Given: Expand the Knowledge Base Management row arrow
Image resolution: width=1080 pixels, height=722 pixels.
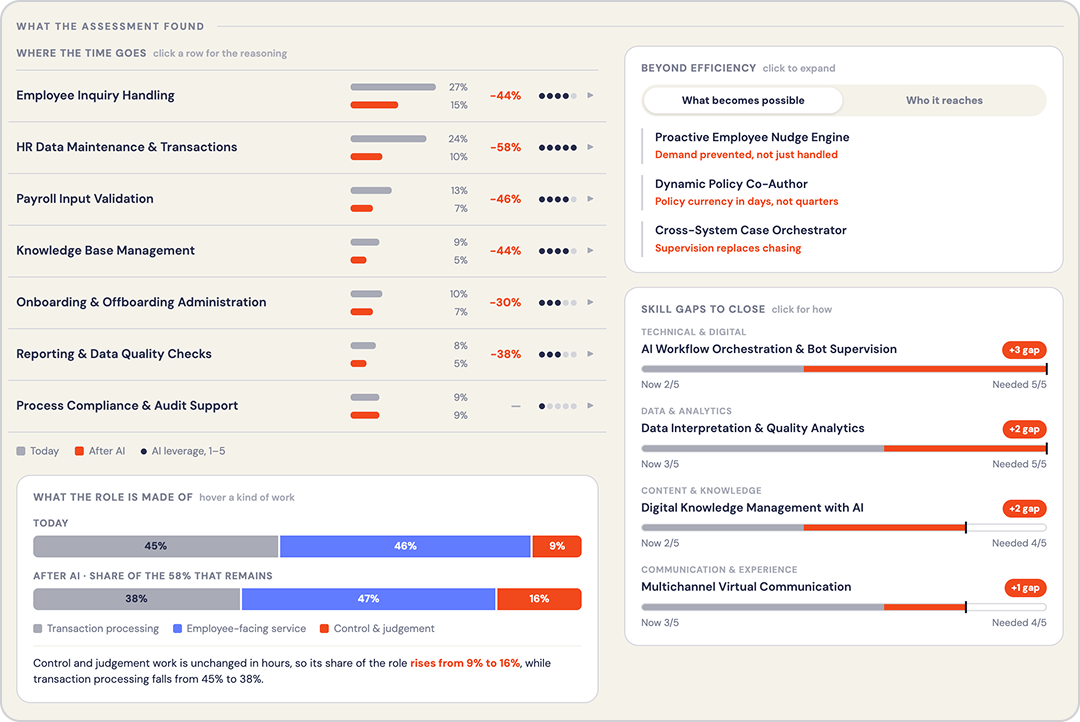Looking at the screenshot, I should point(590,251).
